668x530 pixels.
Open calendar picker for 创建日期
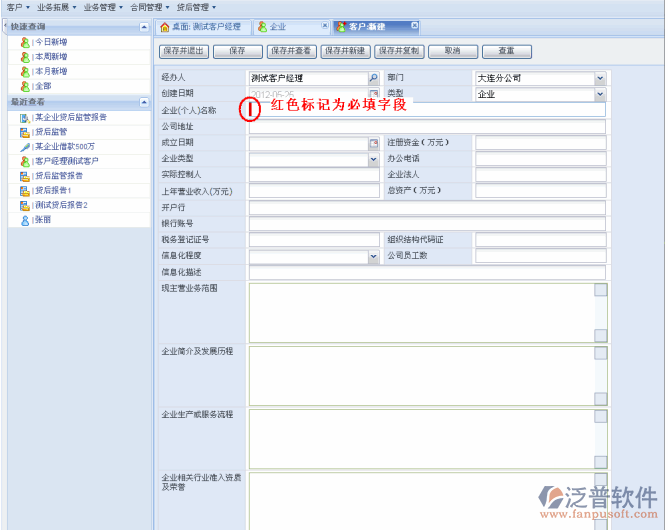click(x=374, y=94)
